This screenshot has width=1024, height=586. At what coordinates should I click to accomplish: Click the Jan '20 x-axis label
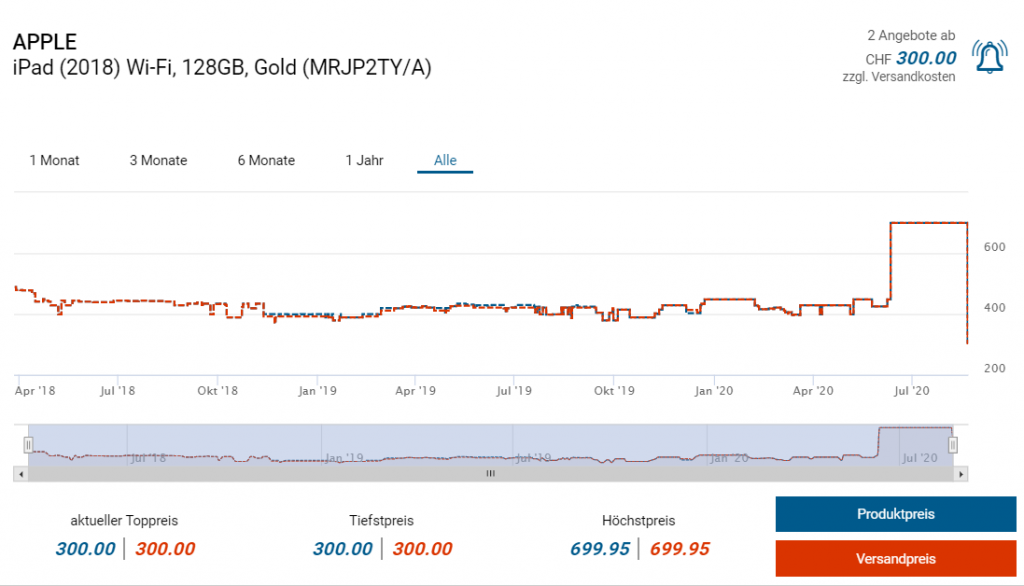(x=716, y=389)
